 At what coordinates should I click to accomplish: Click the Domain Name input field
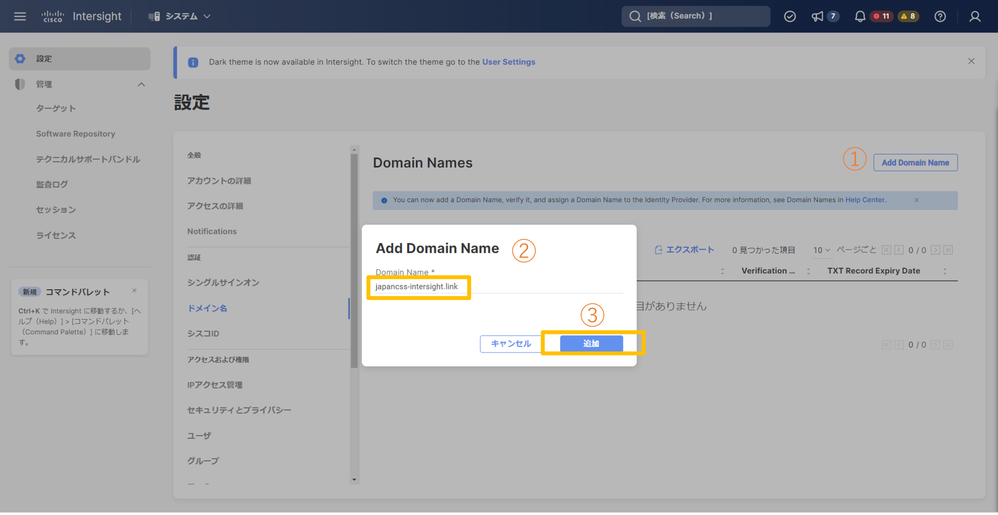pos(498,286)
